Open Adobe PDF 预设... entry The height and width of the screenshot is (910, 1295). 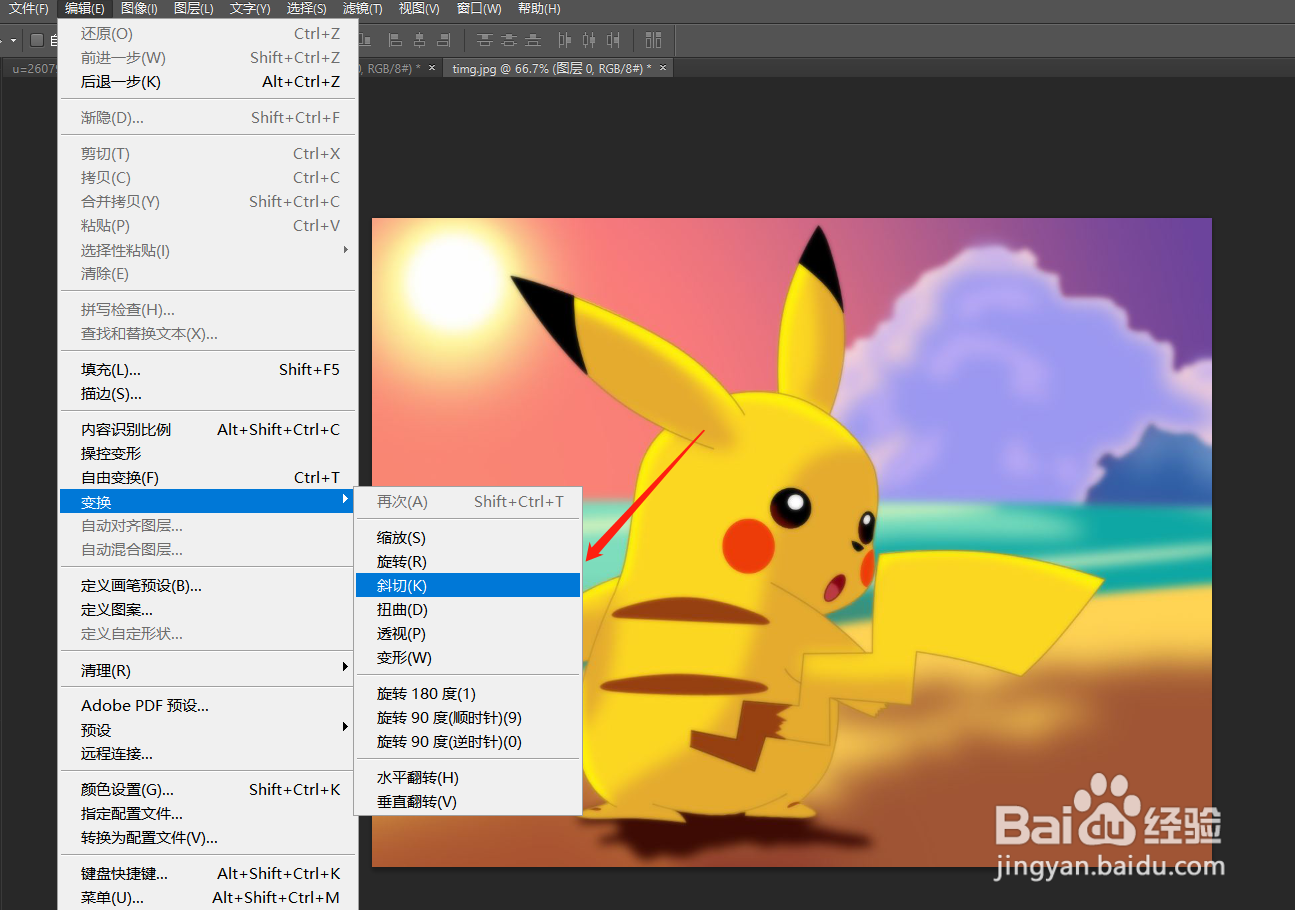tap(207, 706)
